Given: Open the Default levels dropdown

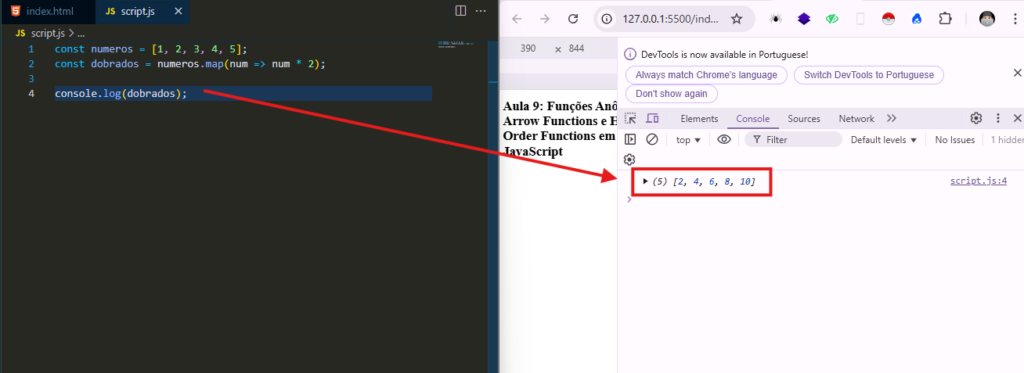Looking at the screenshot, I should (x=884, y=140).
